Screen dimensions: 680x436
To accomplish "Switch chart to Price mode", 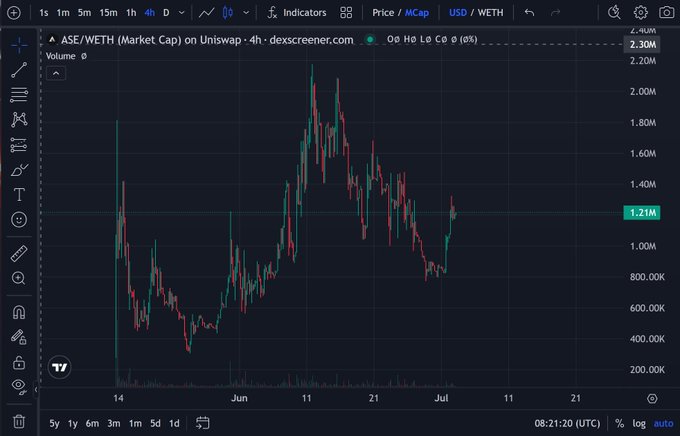I will [383, 13].
